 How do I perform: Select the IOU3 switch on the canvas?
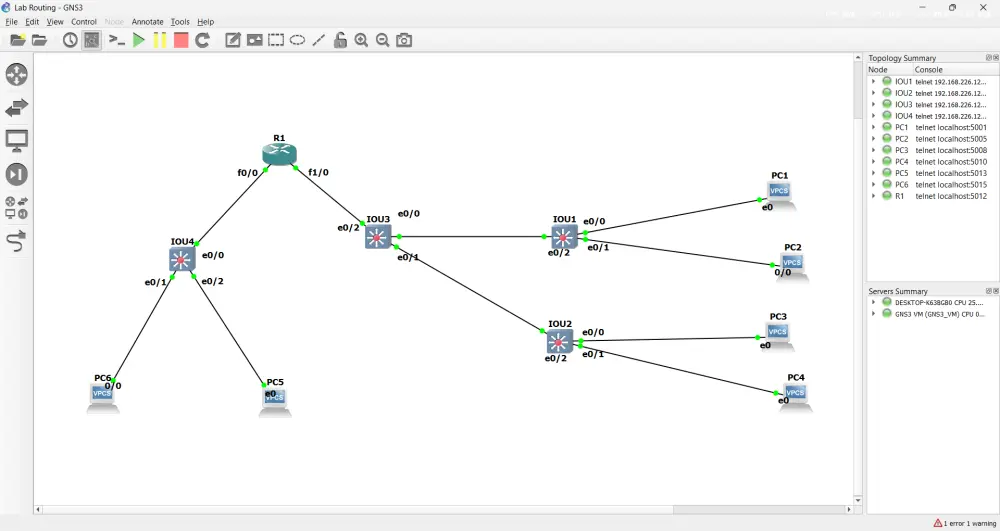378,237
